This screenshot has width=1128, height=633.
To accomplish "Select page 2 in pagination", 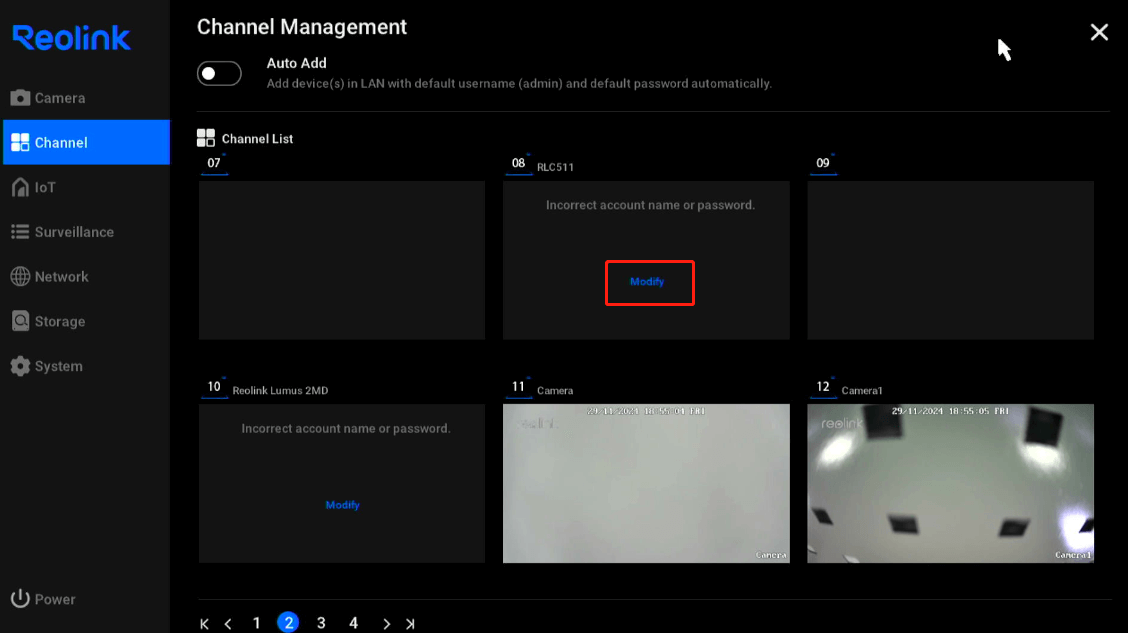I will coord(288,622).
